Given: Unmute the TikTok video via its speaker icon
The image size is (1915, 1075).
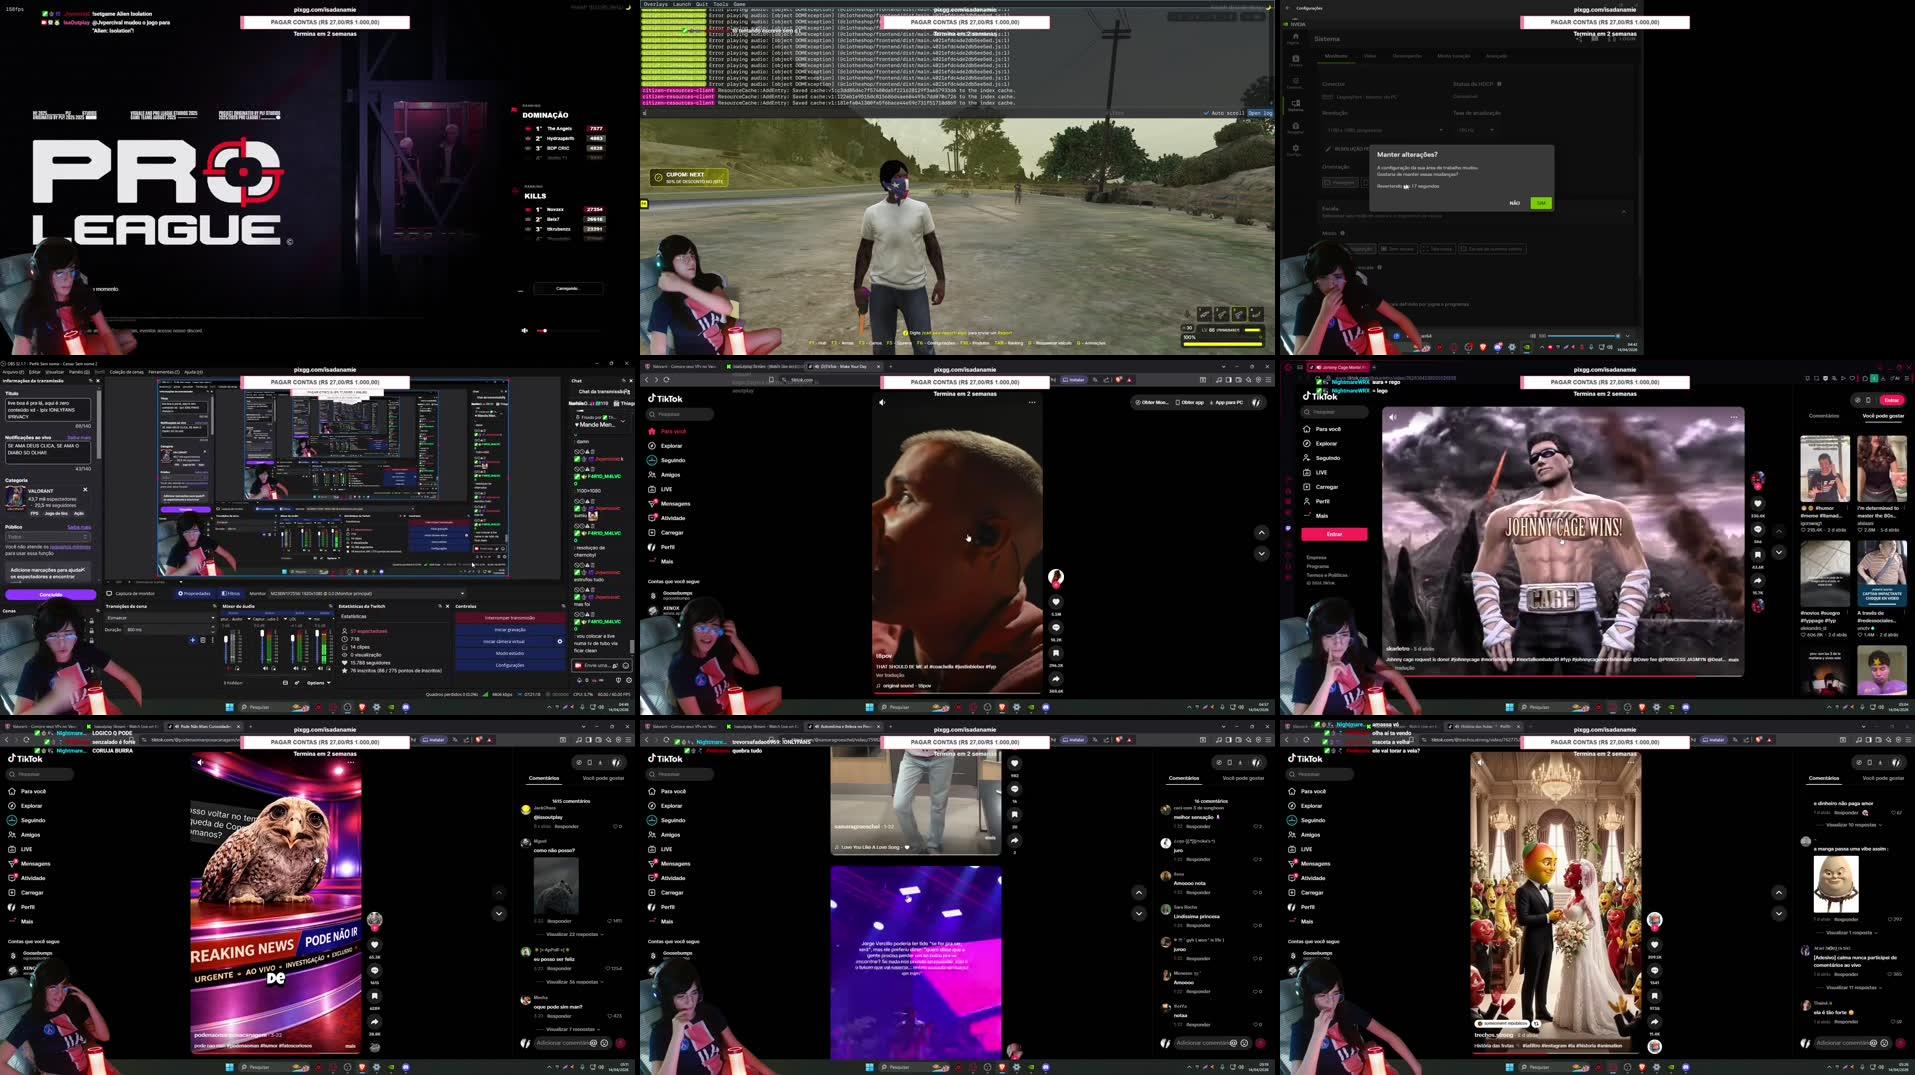Looking at the screenshot, I should coord(882,402).
